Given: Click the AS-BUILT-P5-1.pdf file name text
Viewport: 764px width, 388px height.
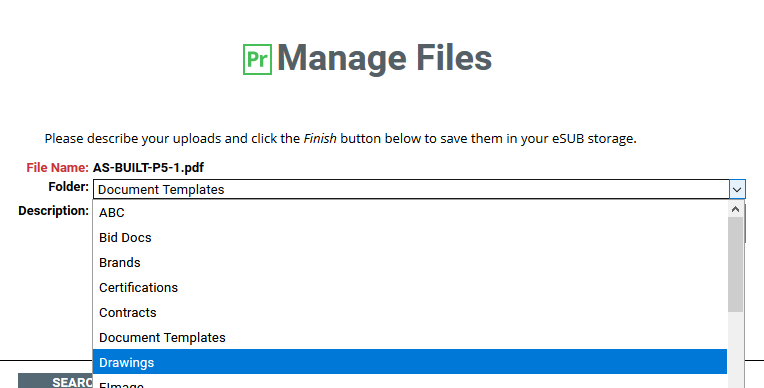Looking at the screenshot, I should (148, 167).
